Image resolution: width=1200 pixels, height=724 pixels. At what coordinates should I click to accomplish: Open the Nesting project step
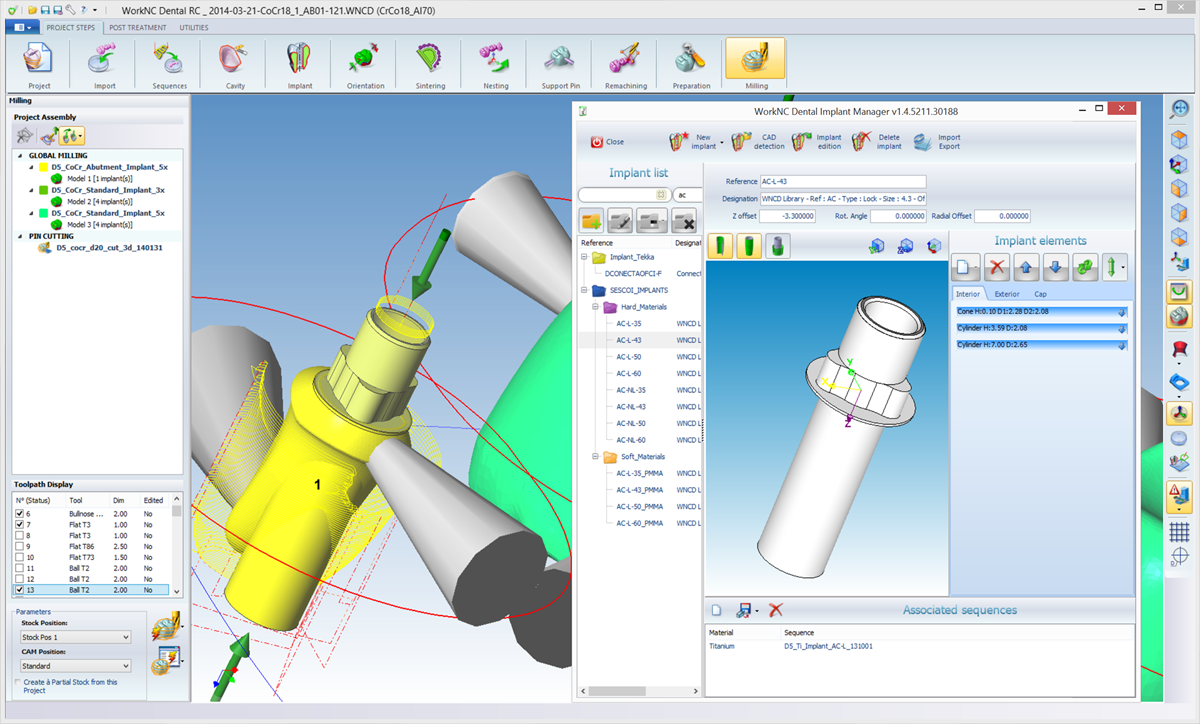pyautogui.click(x=495, y=66)
